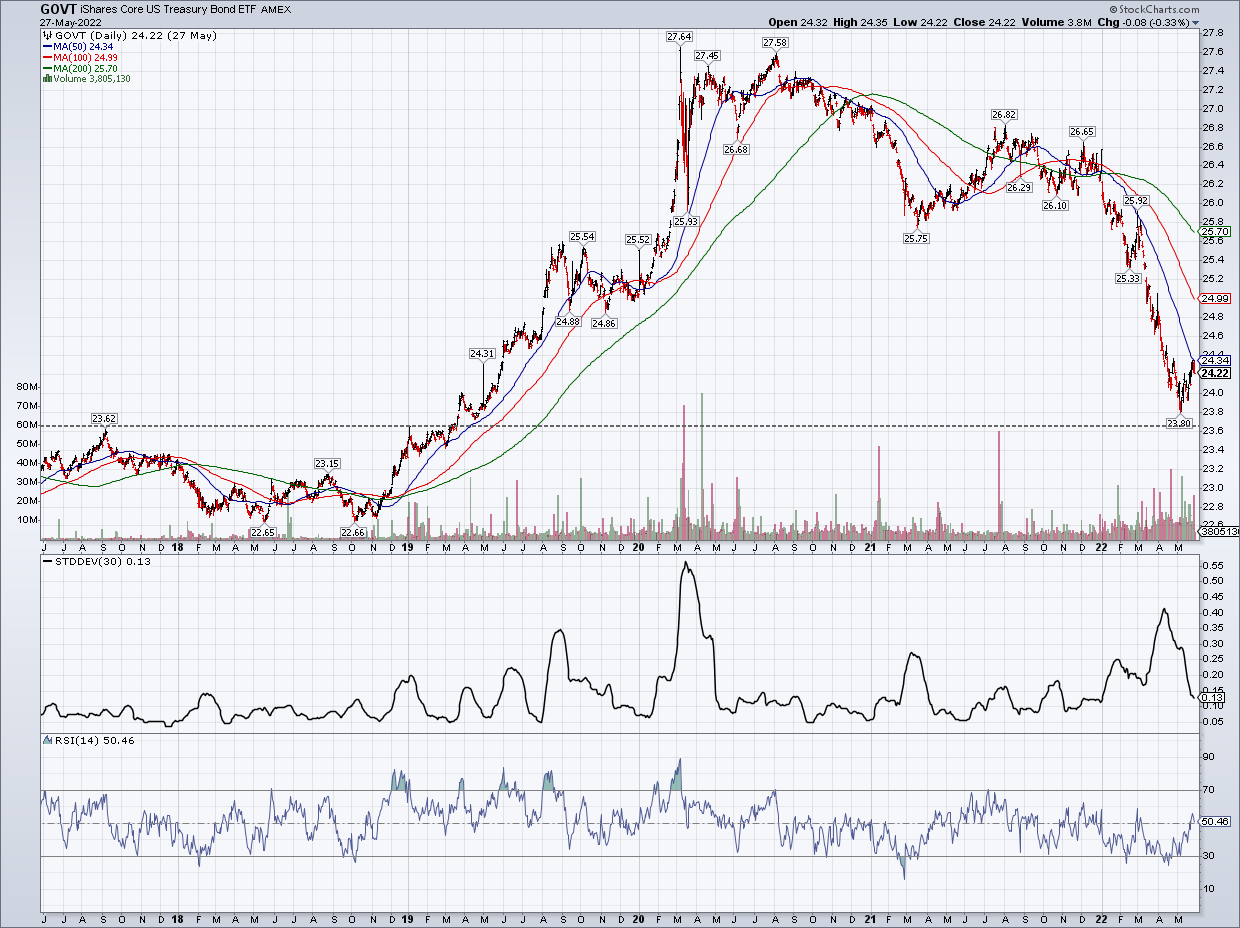
Task: Click the 25.54 price annotation
Action: coord(582,237)
